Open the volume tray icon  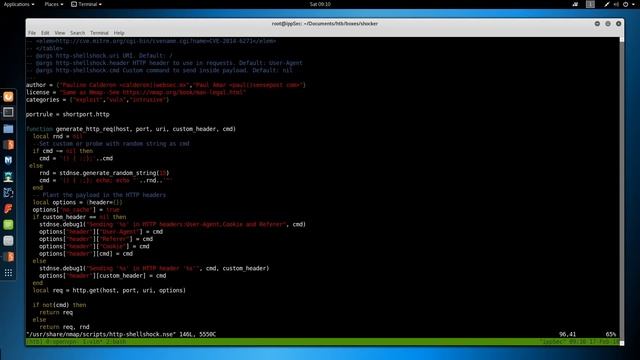coord(616,4)
